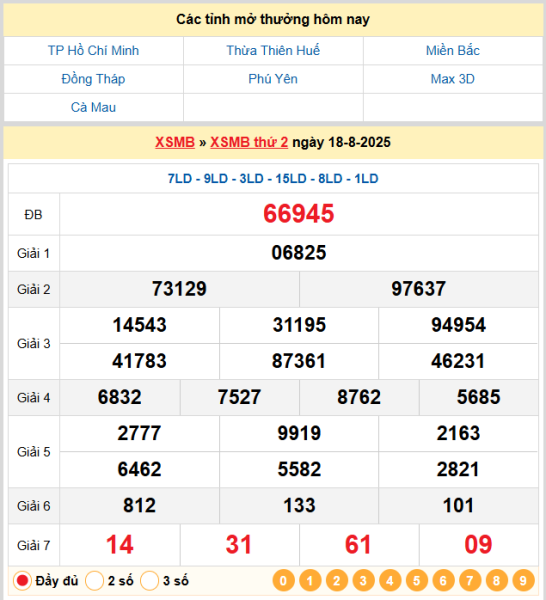Click Giải 5 number 5582
Screen dimensions: 546x600
click(299, 469)
